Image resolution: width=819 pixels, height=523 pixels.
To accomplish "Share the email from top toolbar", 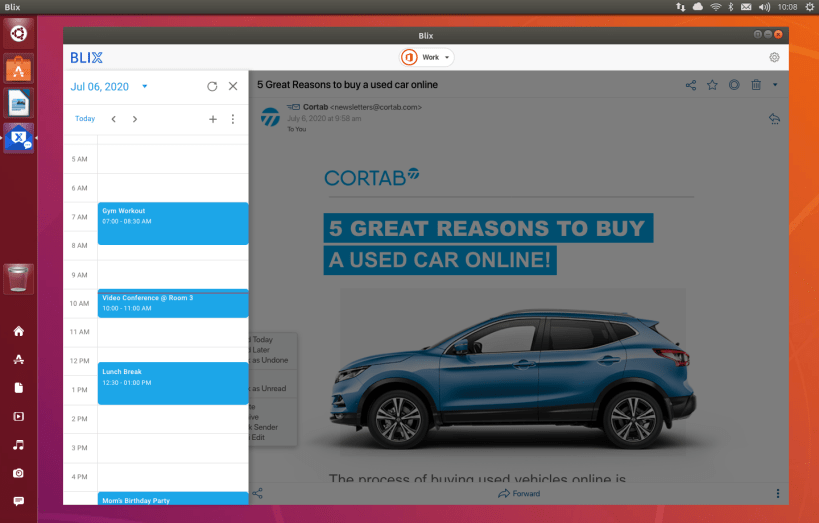I will [x=691, y=85].
